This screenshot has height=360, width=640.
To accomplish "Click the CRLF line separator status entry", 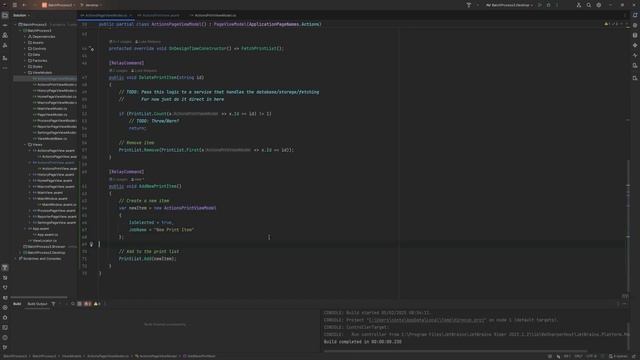I will [x=578, y=356].
